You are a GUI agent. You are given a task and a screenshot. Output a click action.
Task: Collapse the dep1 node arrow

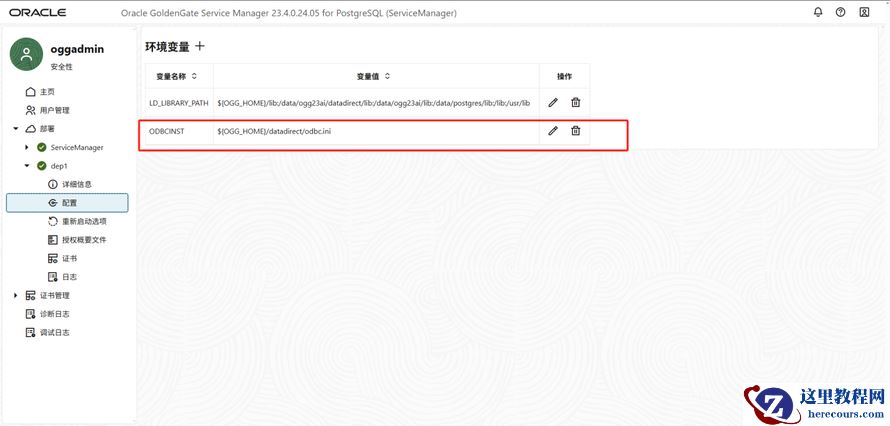(27, 166)
